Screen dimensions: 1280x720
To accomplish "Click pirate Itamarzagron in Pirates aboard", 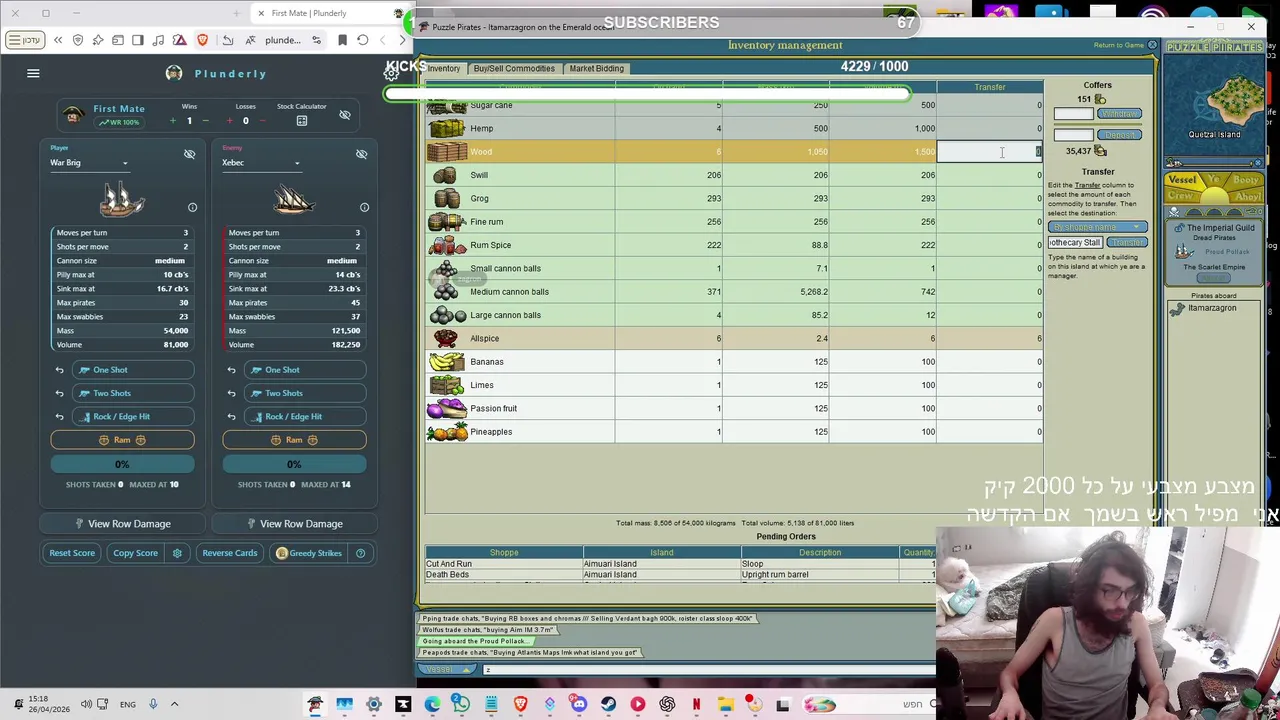I will [1212, 308].
